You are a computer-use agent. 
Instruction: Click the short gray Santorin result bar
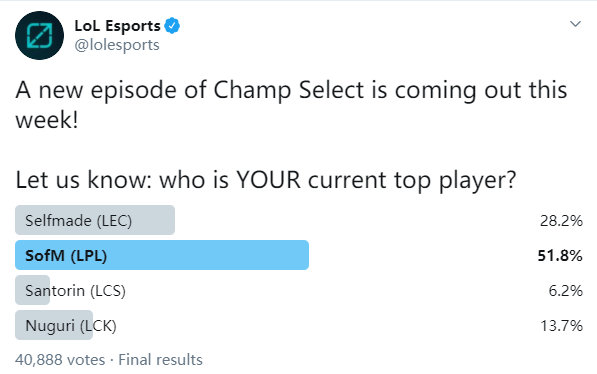tap(32, 290)
